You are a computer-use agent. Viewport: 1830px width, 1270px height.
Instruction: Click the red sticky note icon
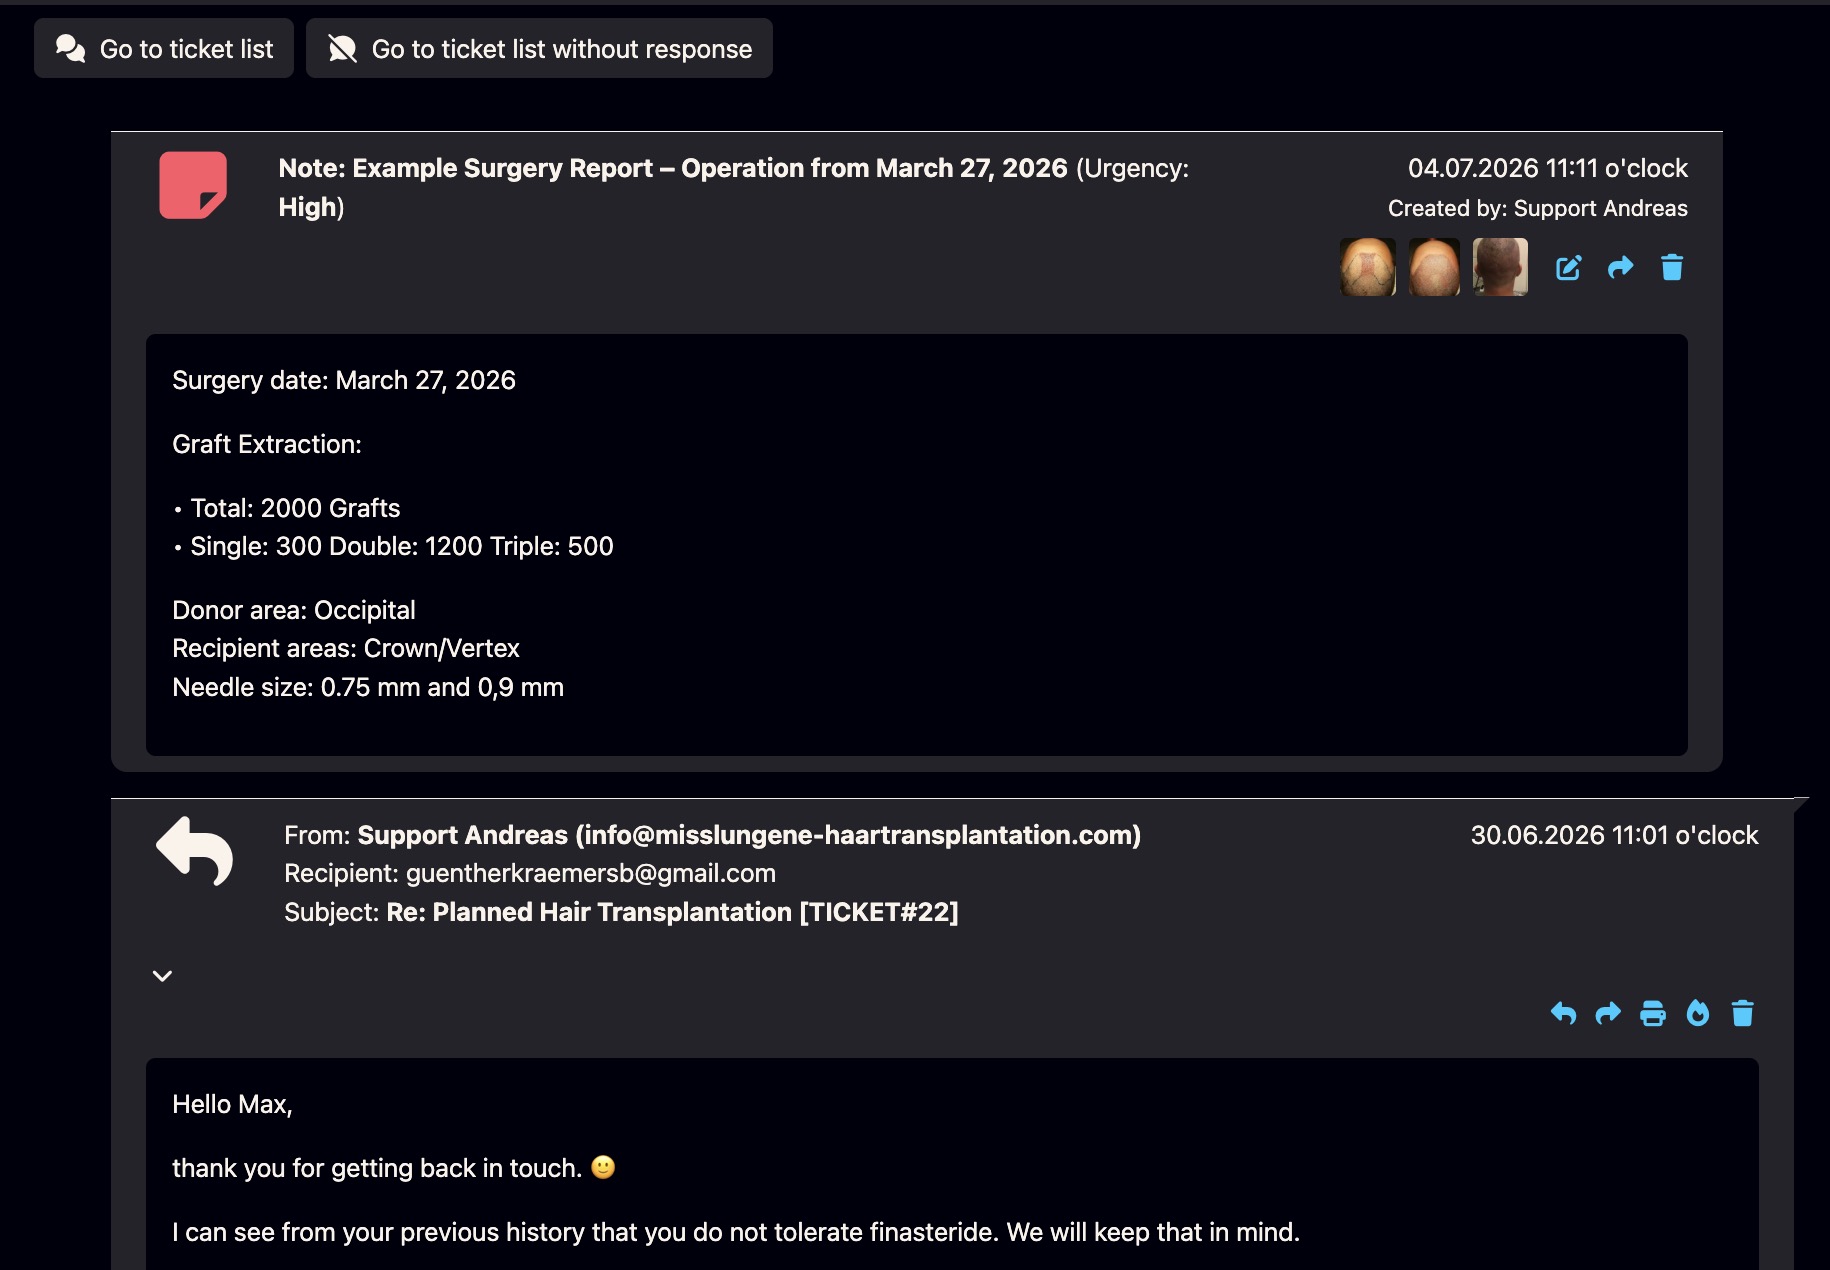(x=193, y=185)
